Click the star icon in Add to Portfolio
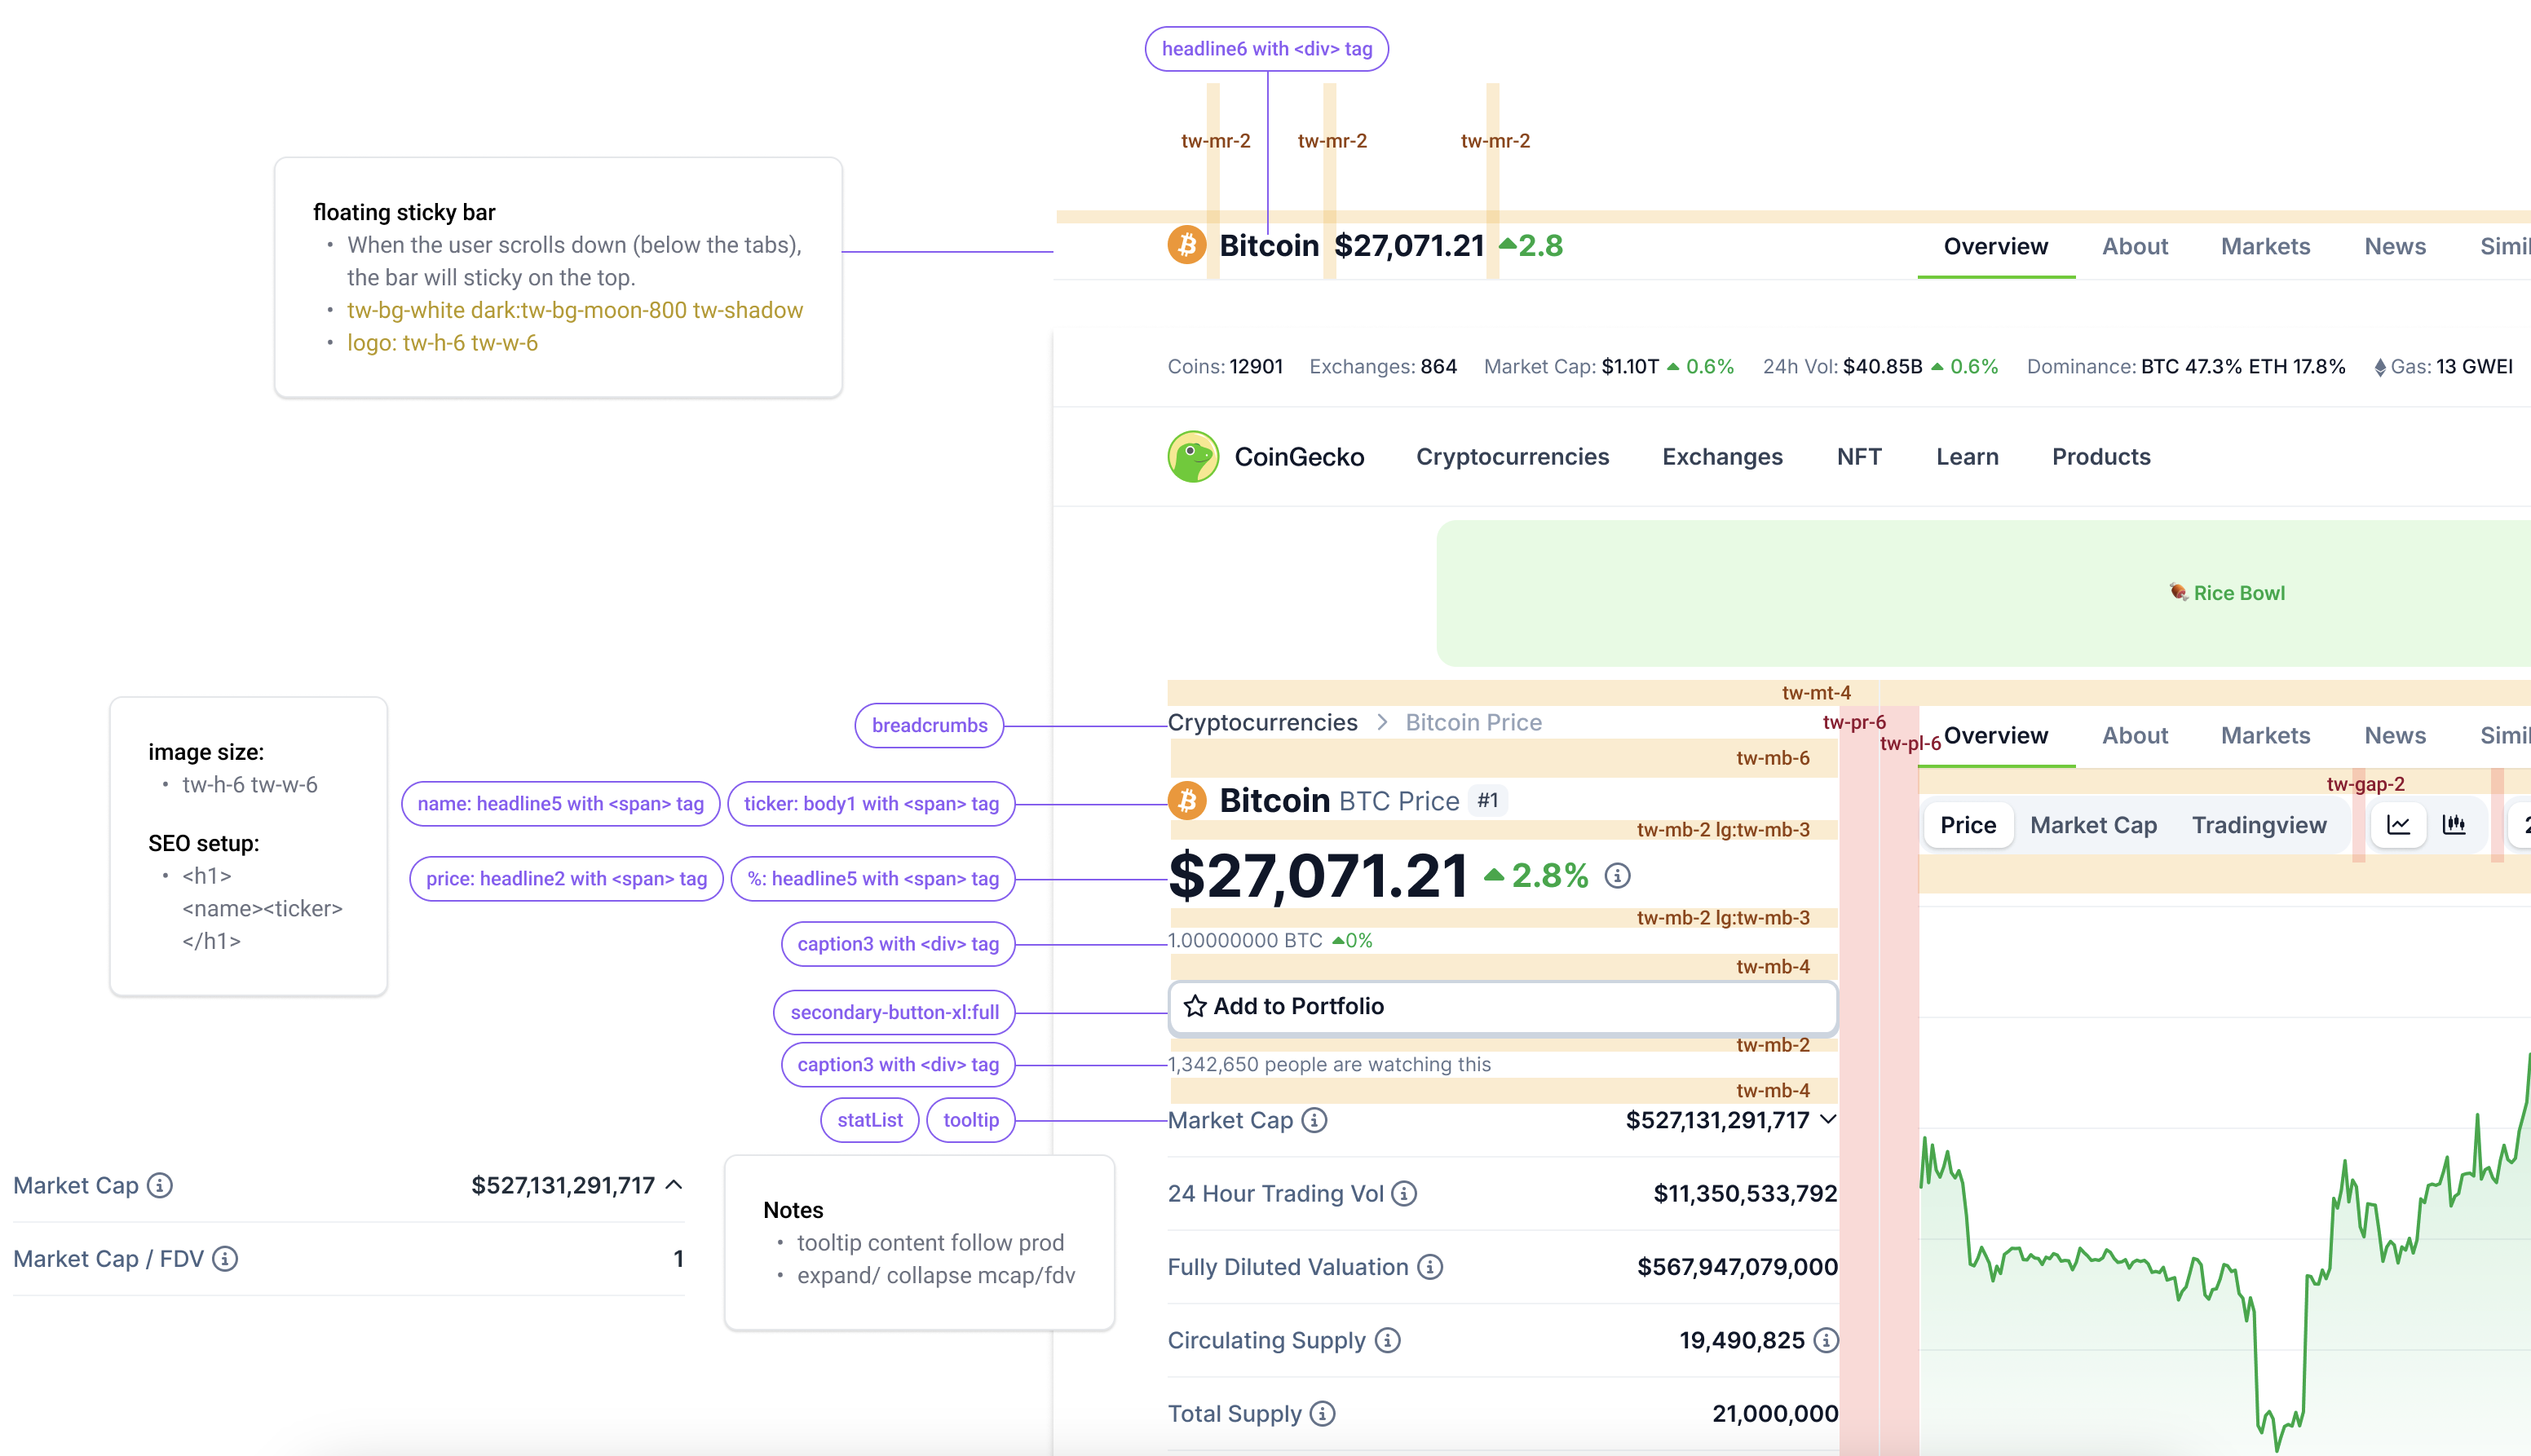This screenshot has height=1456, width=2531. pos(1196,1006)
